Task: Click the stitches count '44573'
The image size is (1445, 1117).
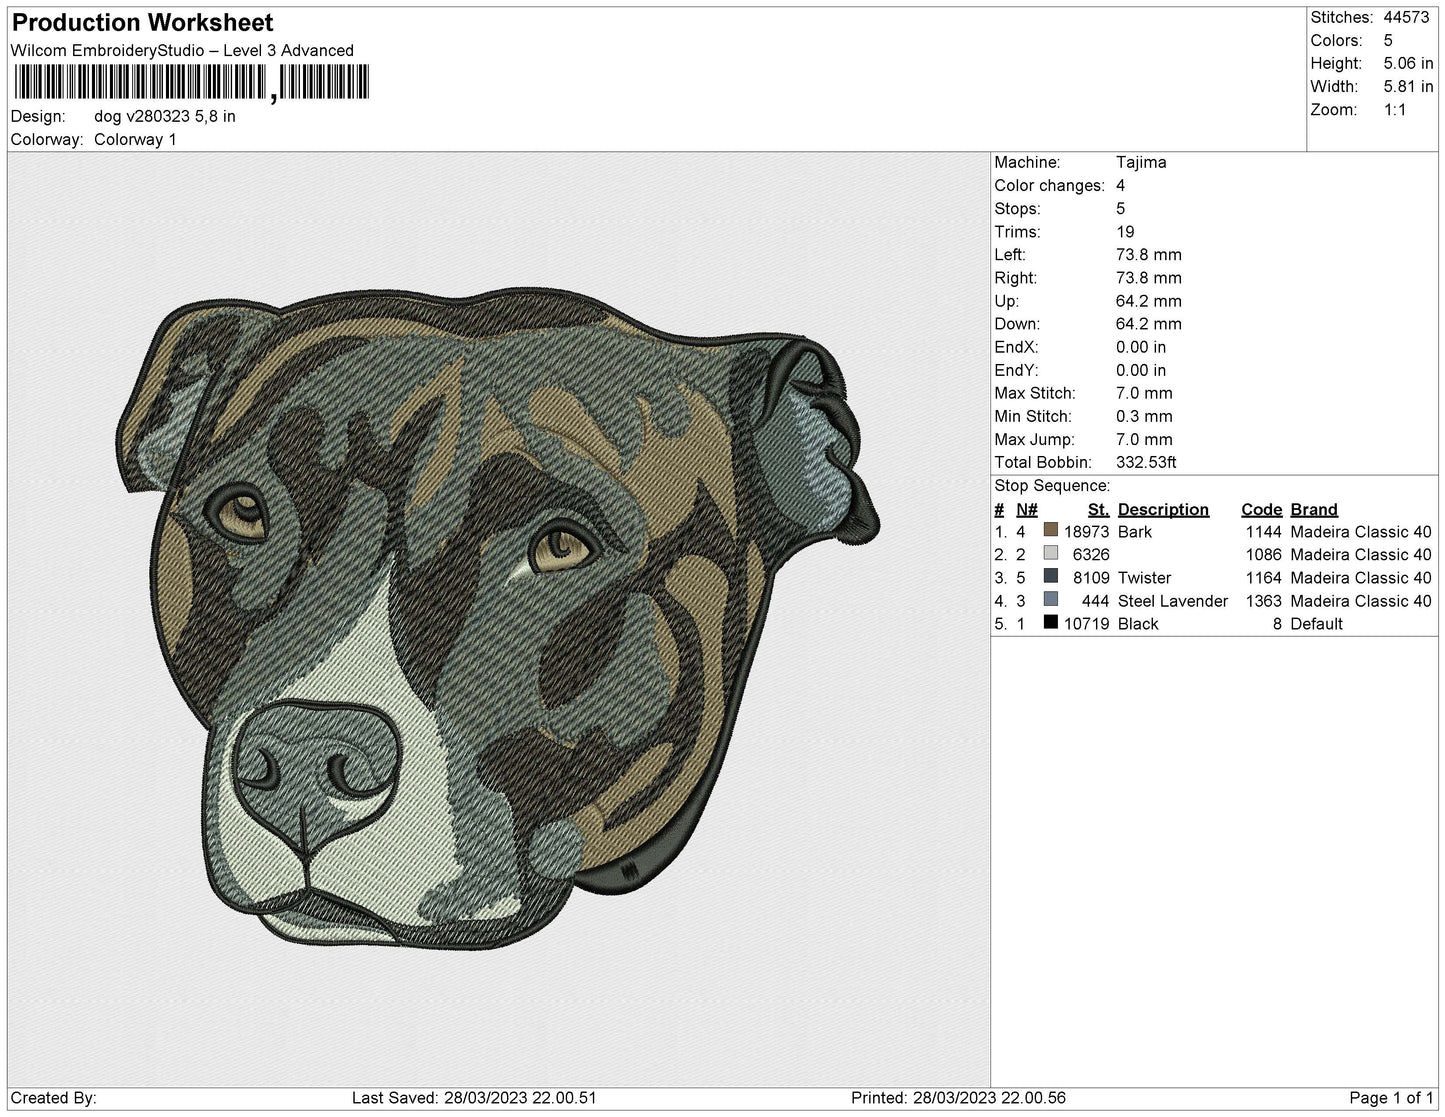Action: (1406, 17)
